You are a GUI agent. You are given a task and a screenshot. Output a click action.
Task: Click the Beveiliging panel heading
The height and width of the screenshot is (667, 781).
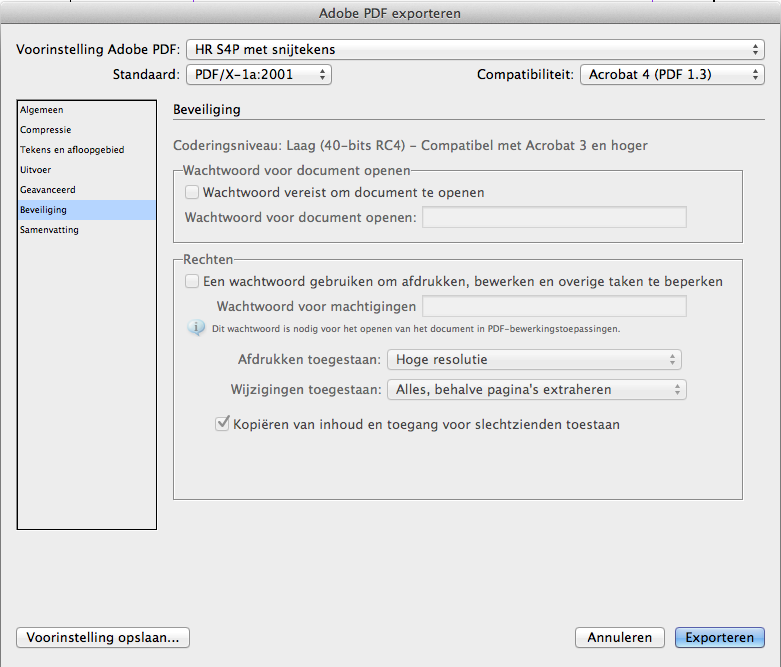[207, 110]
